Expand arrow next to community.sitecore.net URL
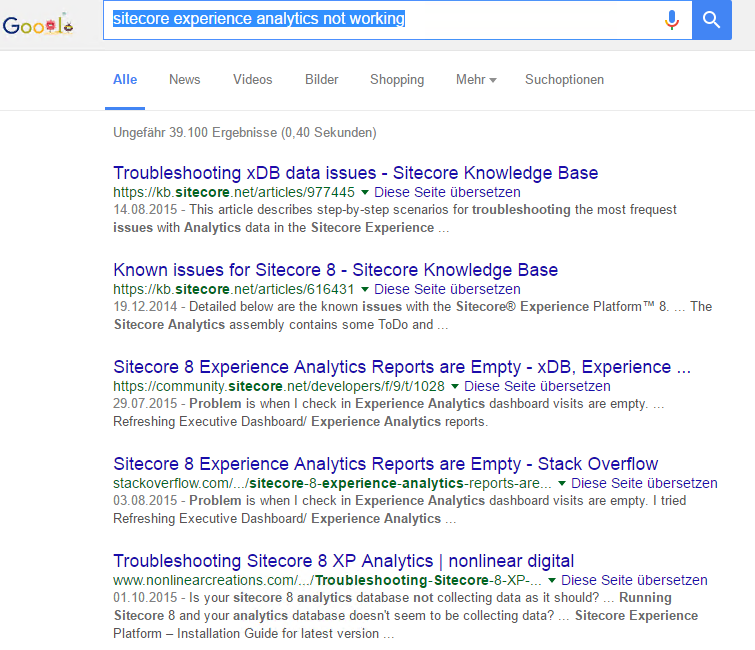Image resolution: width=755 pixels, height=650 pixels. click(x=456, y=386)
